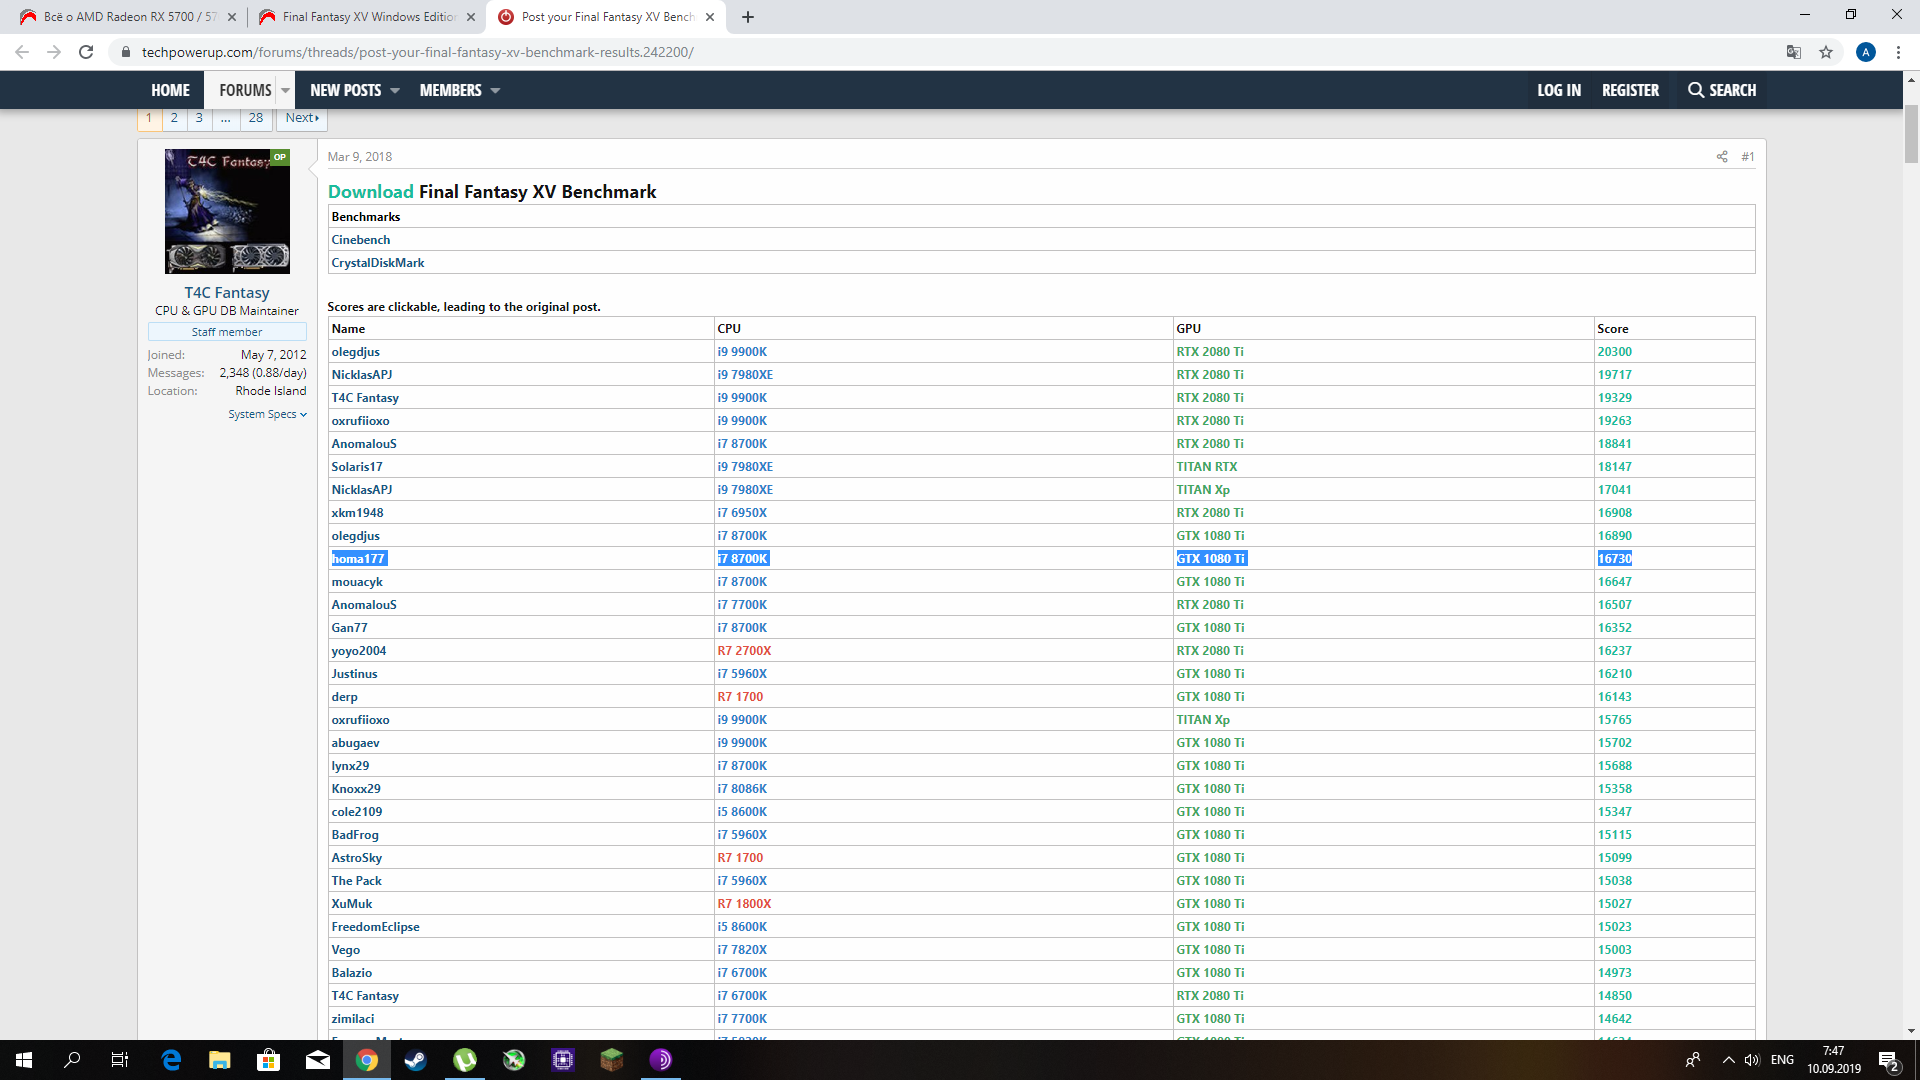
Task: Switch to Final Fantasy XV Windows Edition tab
Action: 368,17
